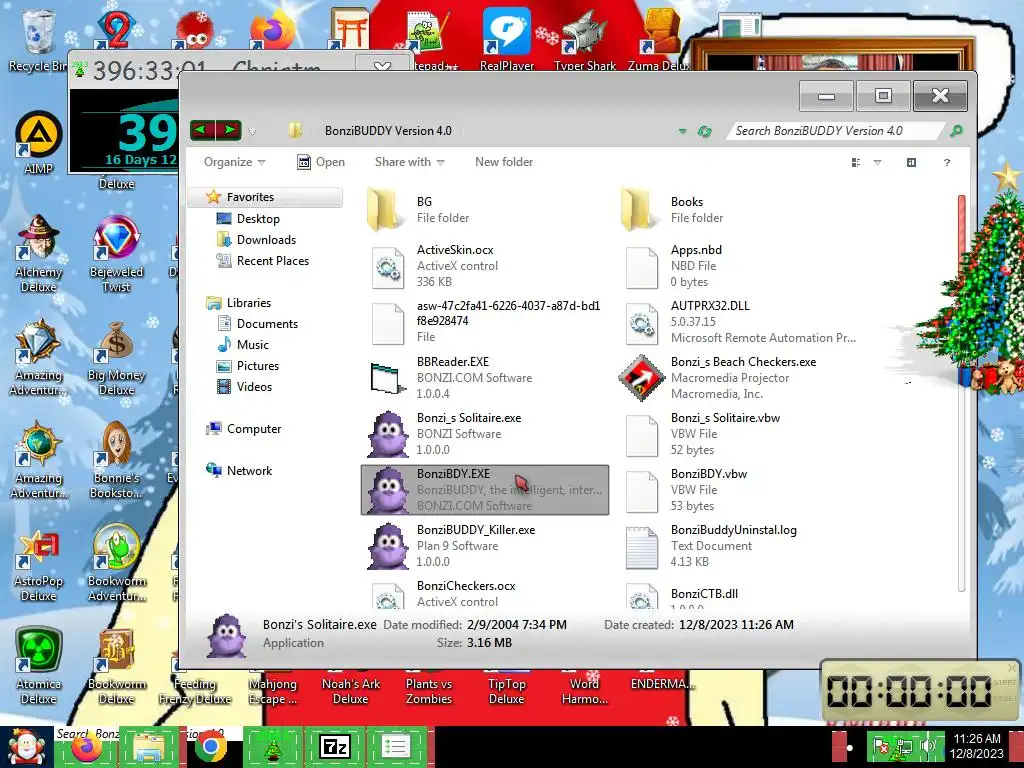Open the Atomica Deluxe desktop shortcut

(39, 666)
